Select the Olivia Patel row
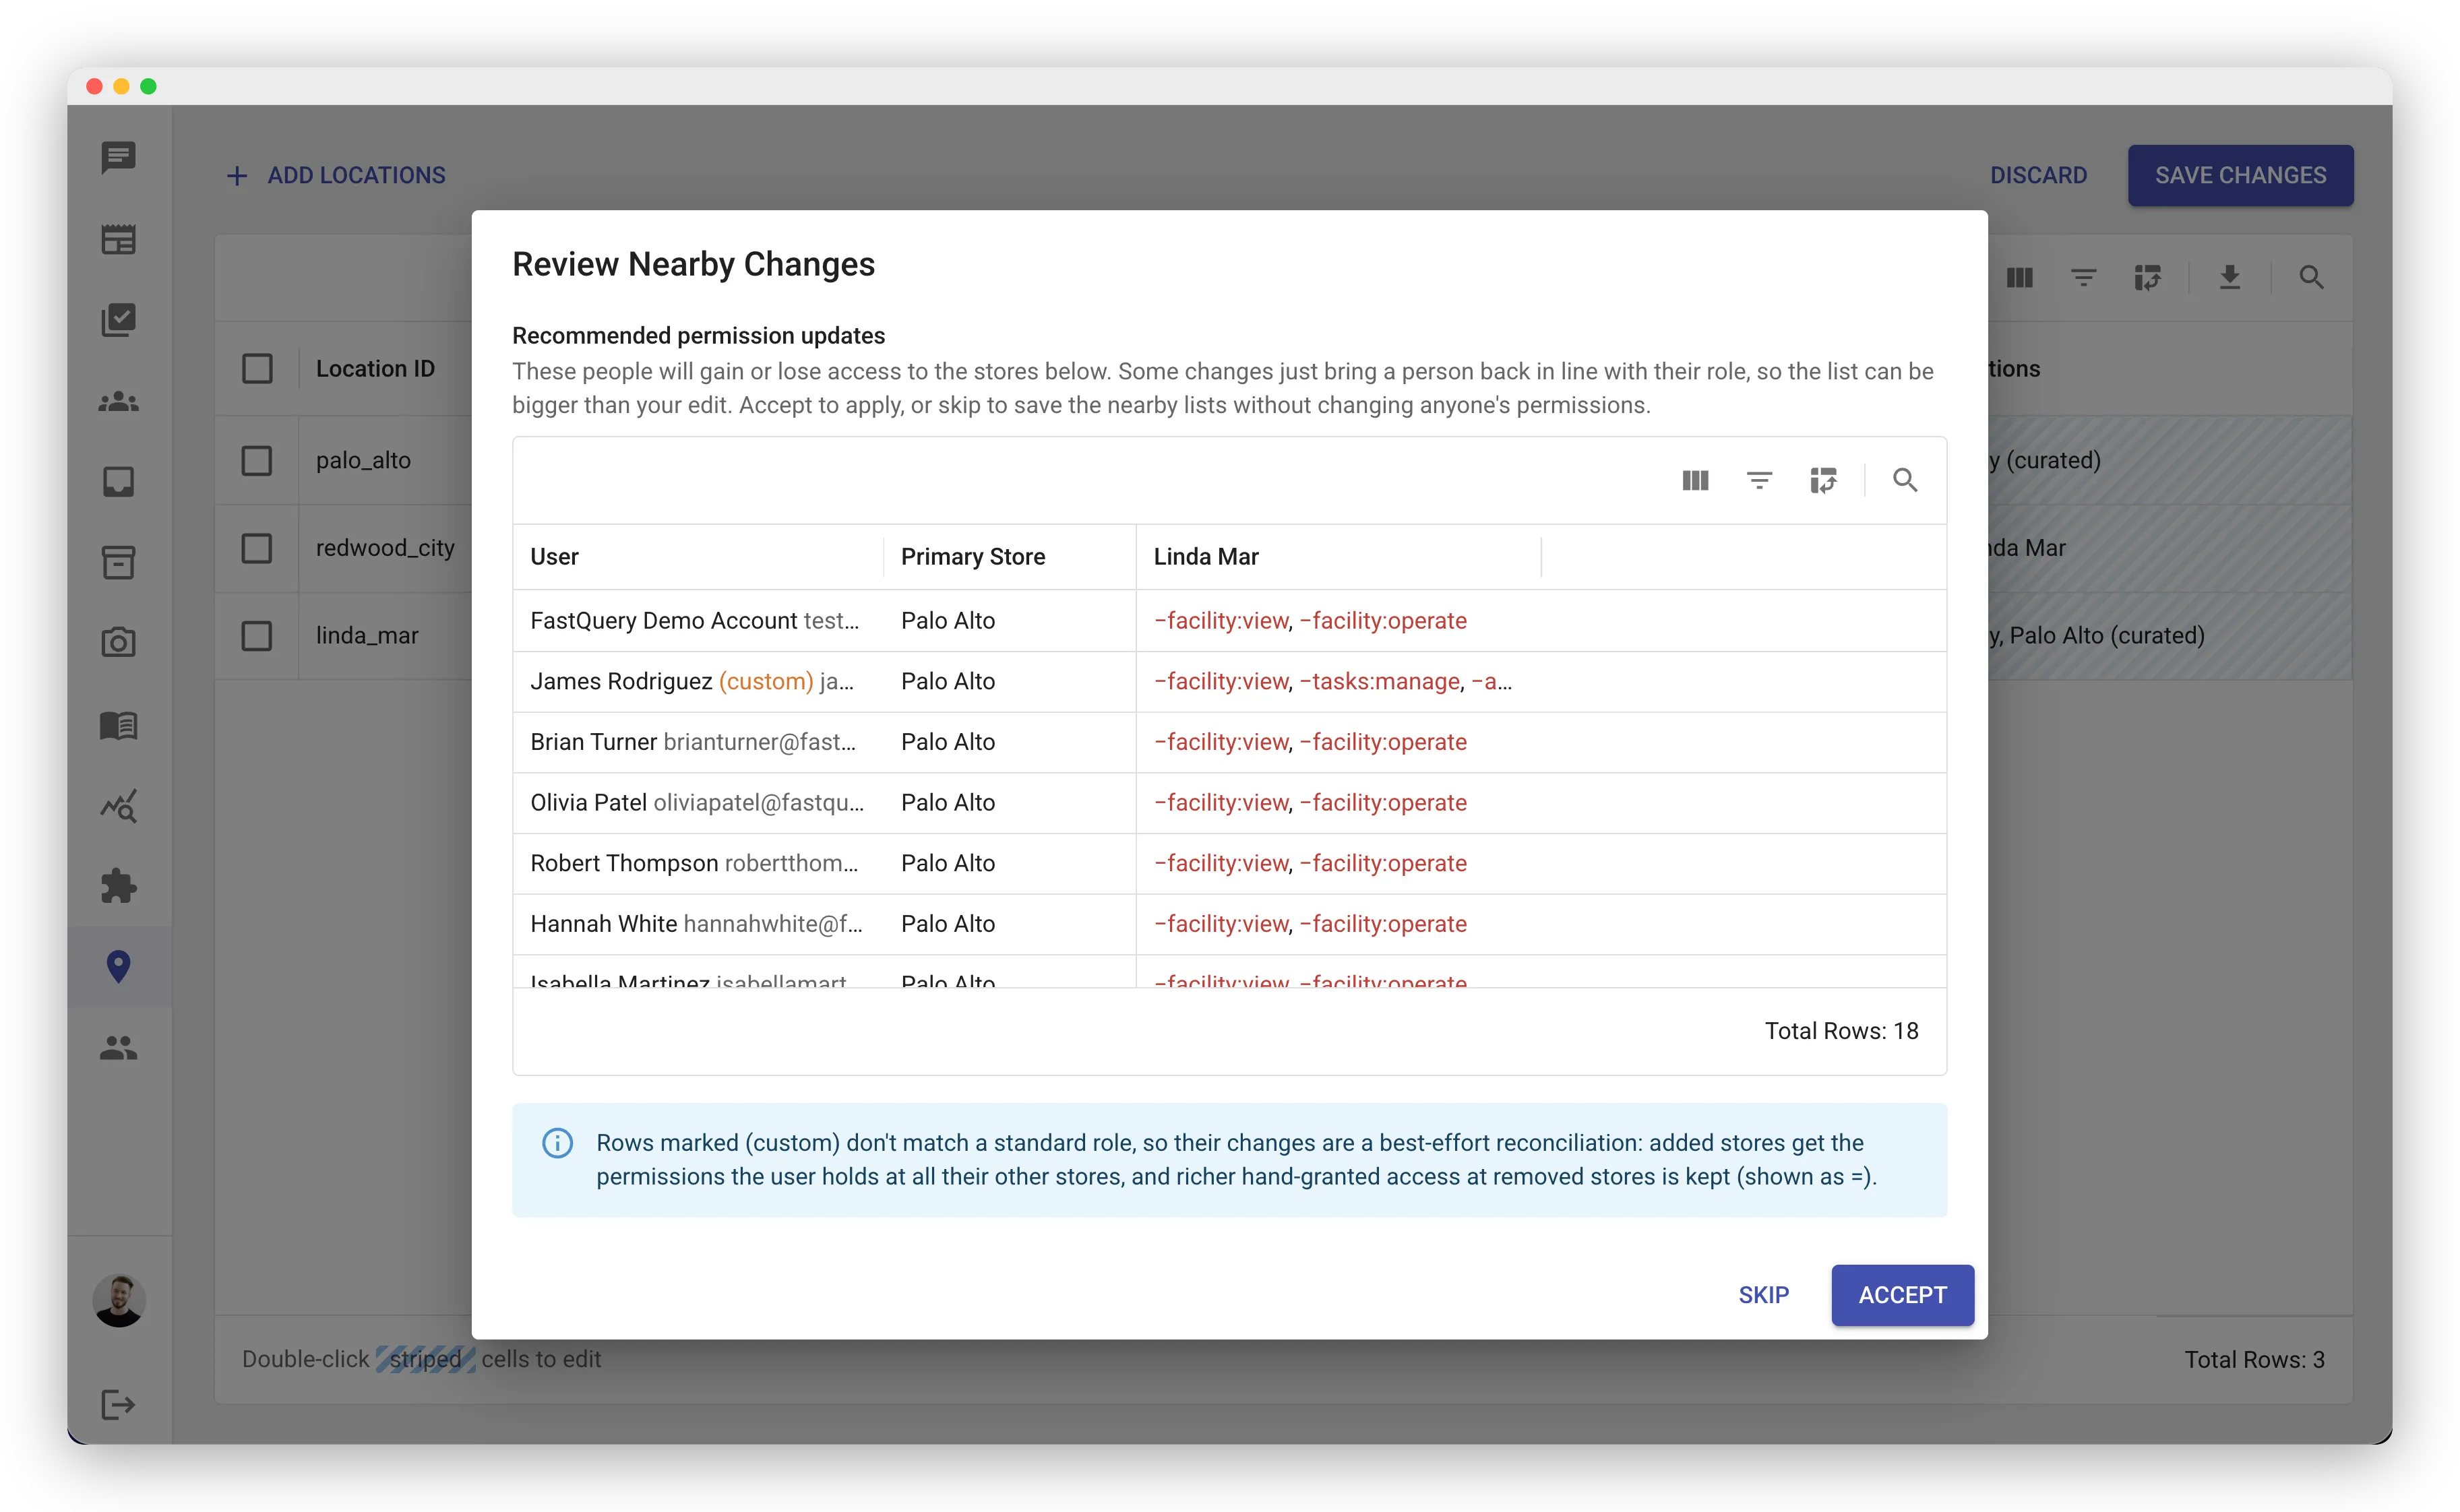Screen dimensions: 2460x1512 (x=1229, y=803)
